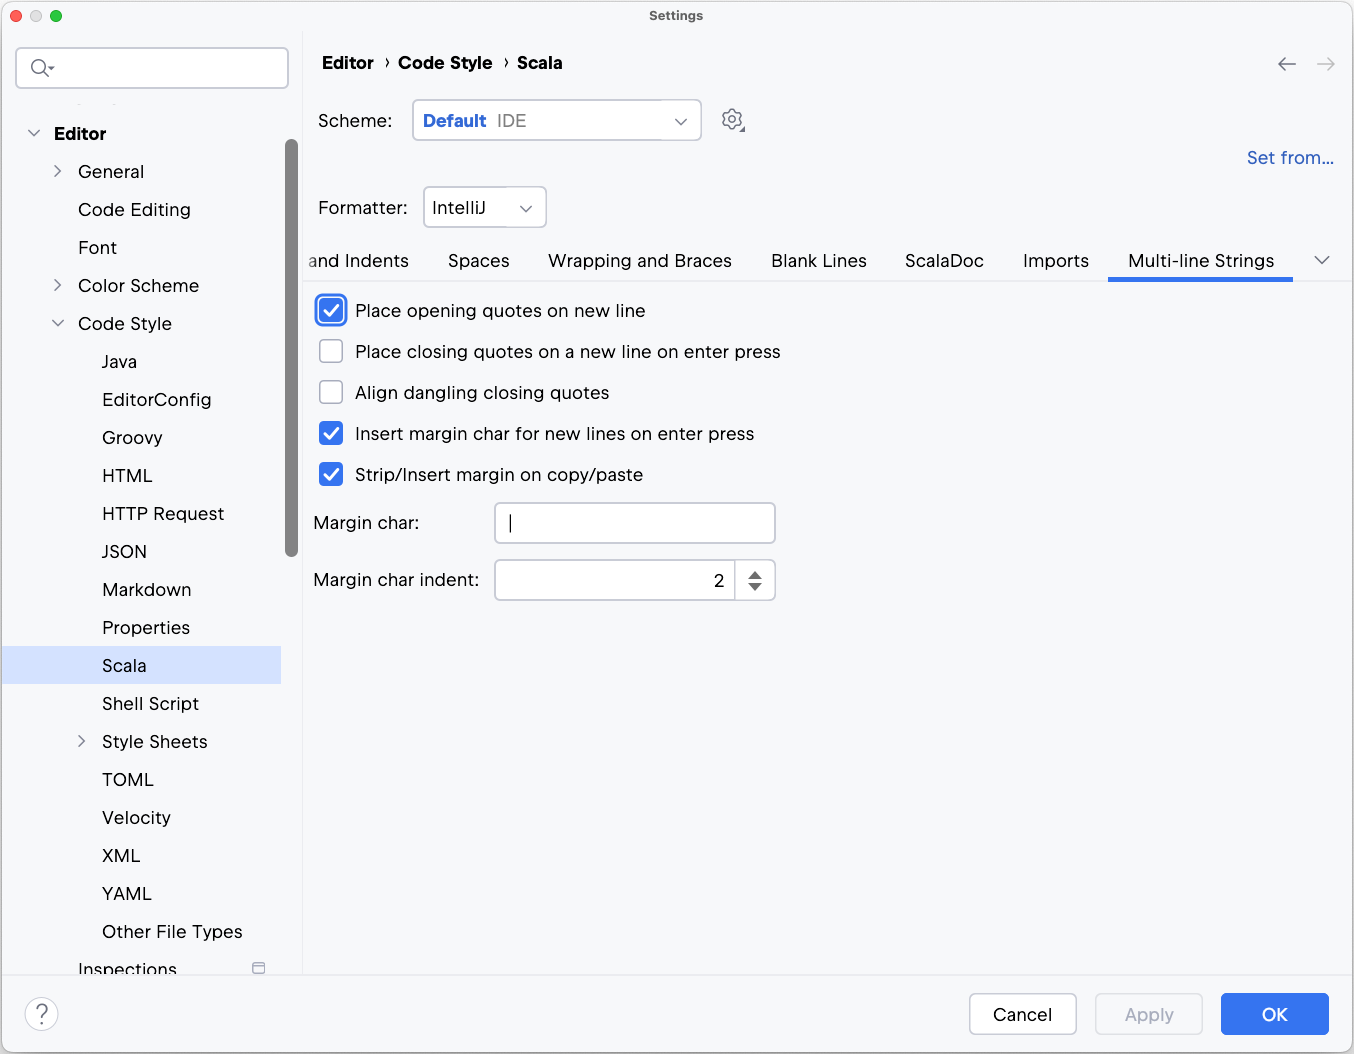Open the overflow tabs chevron
This screenshot has width=1354, height=1054.
(1322, 259)
